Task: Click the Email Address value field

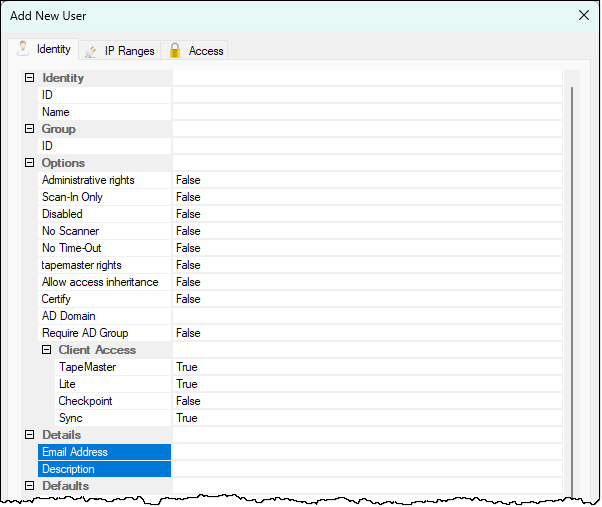Action: coord(366,452)
